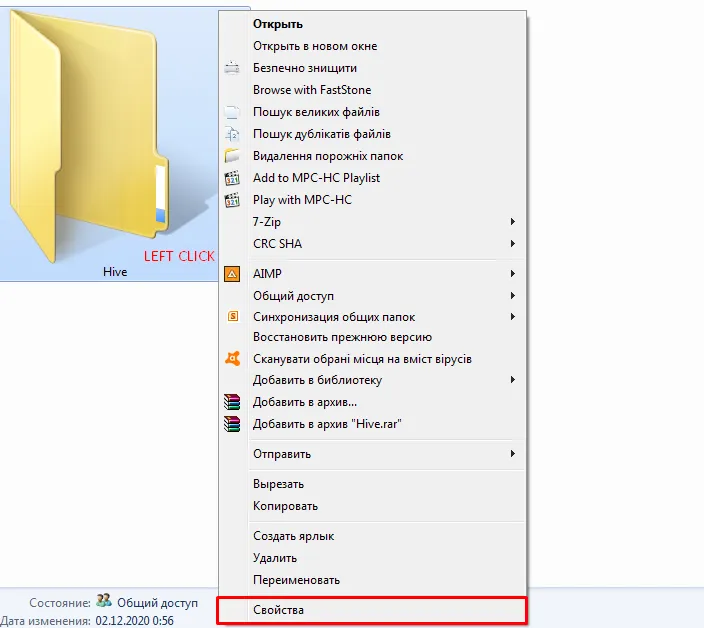The width and height of the screenshot is (704, 628).
Task: Choose Восстановить прежнюю версию
Action: [x=372, y=337]
